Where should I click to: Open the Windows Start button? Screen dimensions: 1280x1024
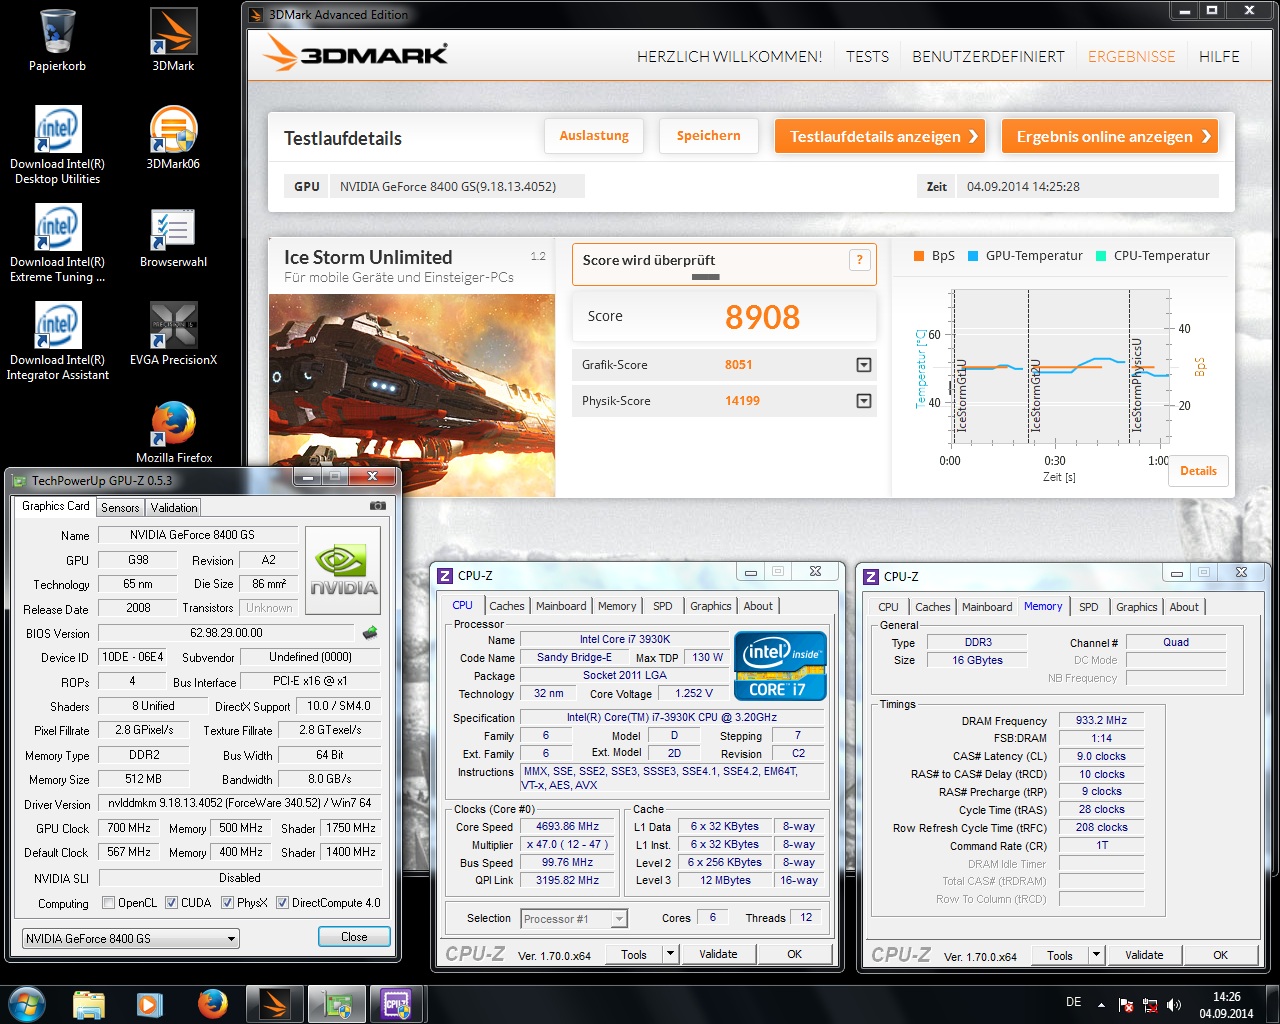point(27,1003)
